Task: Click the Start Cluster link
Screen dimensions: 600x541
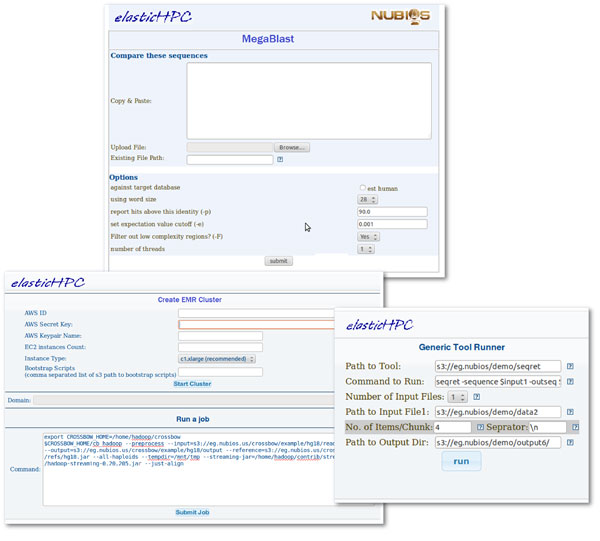Action: 192,384
